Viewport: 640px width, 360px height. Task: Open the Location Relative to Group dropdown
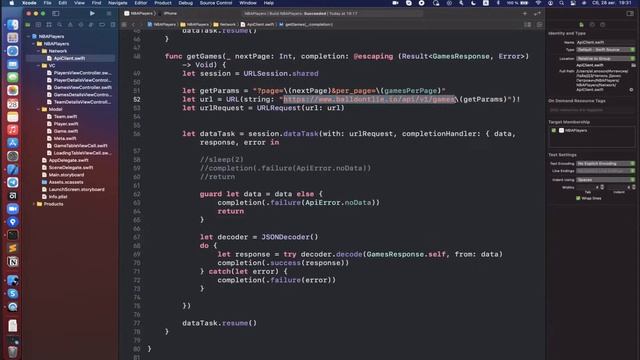[x=606, y=59]
